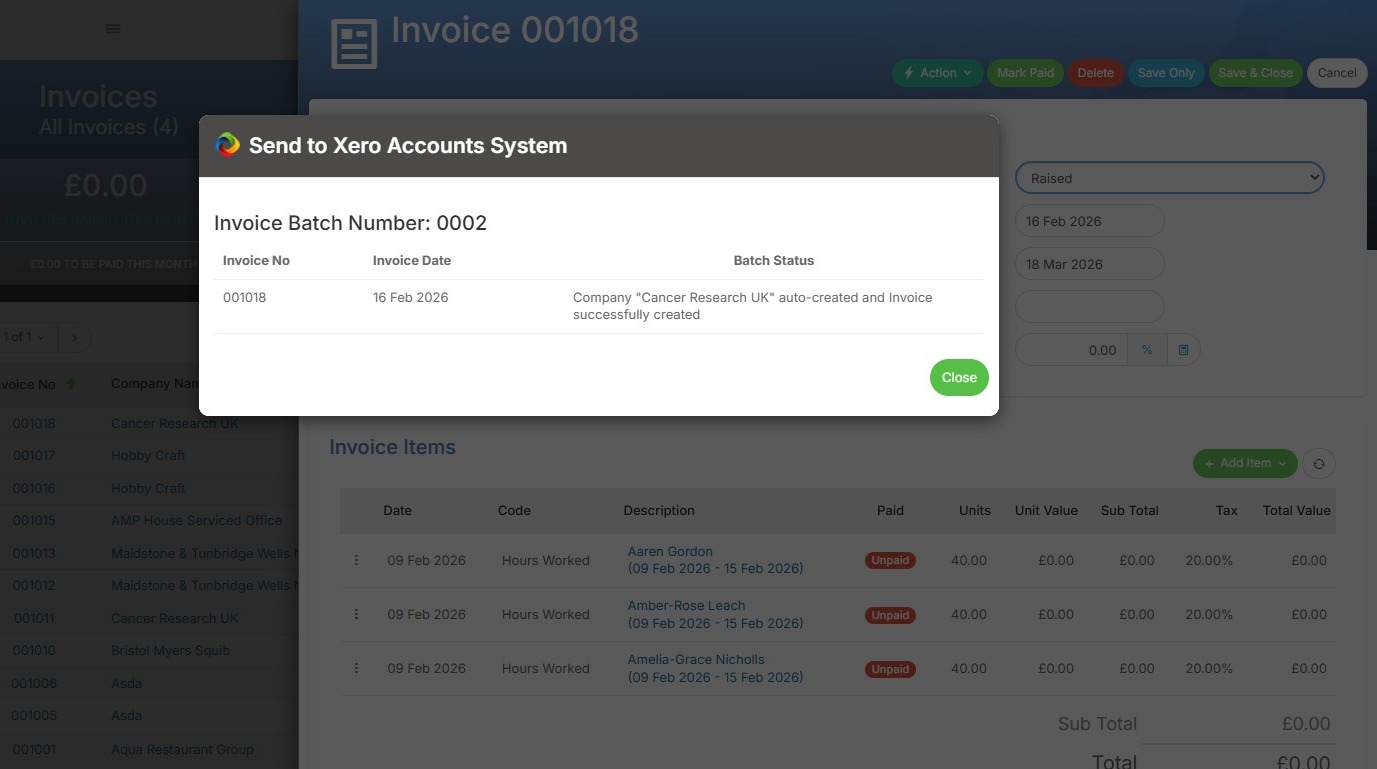This screenshot has width=1377, height=769.
Task: Click the Invoice 001018 page title
Action: pos(515,30)
